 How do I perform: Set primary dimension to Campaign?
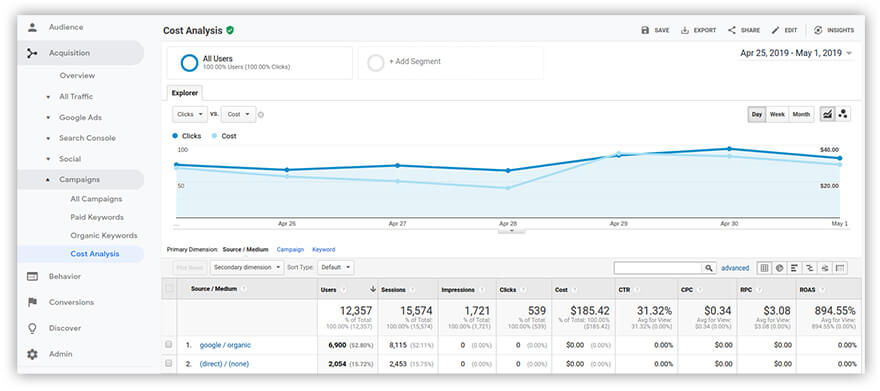tap(290, 250)
